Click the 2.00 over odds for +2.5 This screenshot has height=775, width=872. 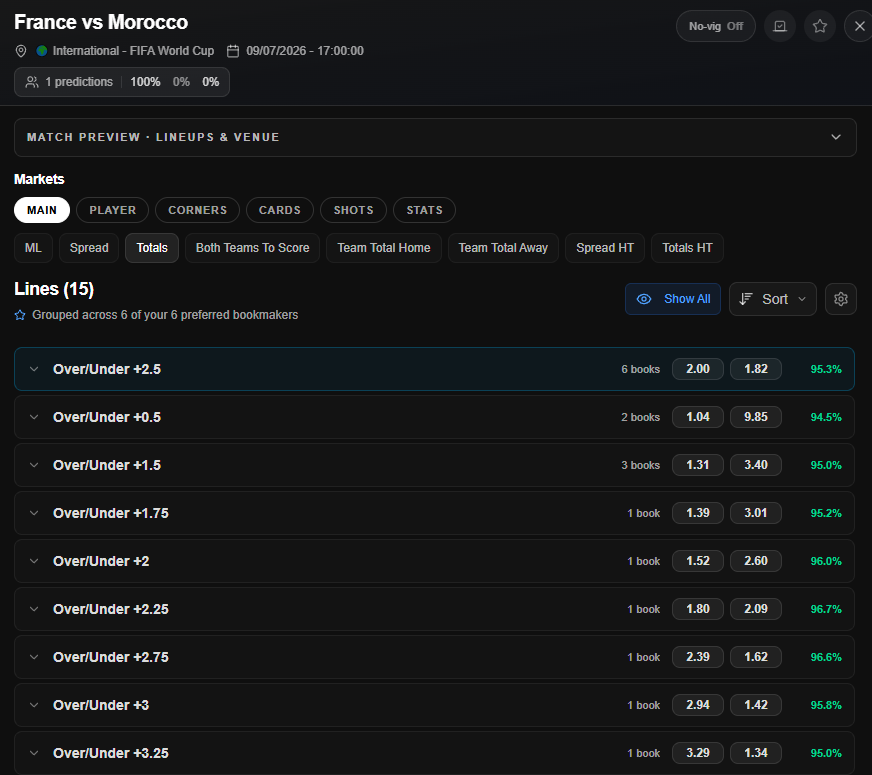[x=697, y=369]
